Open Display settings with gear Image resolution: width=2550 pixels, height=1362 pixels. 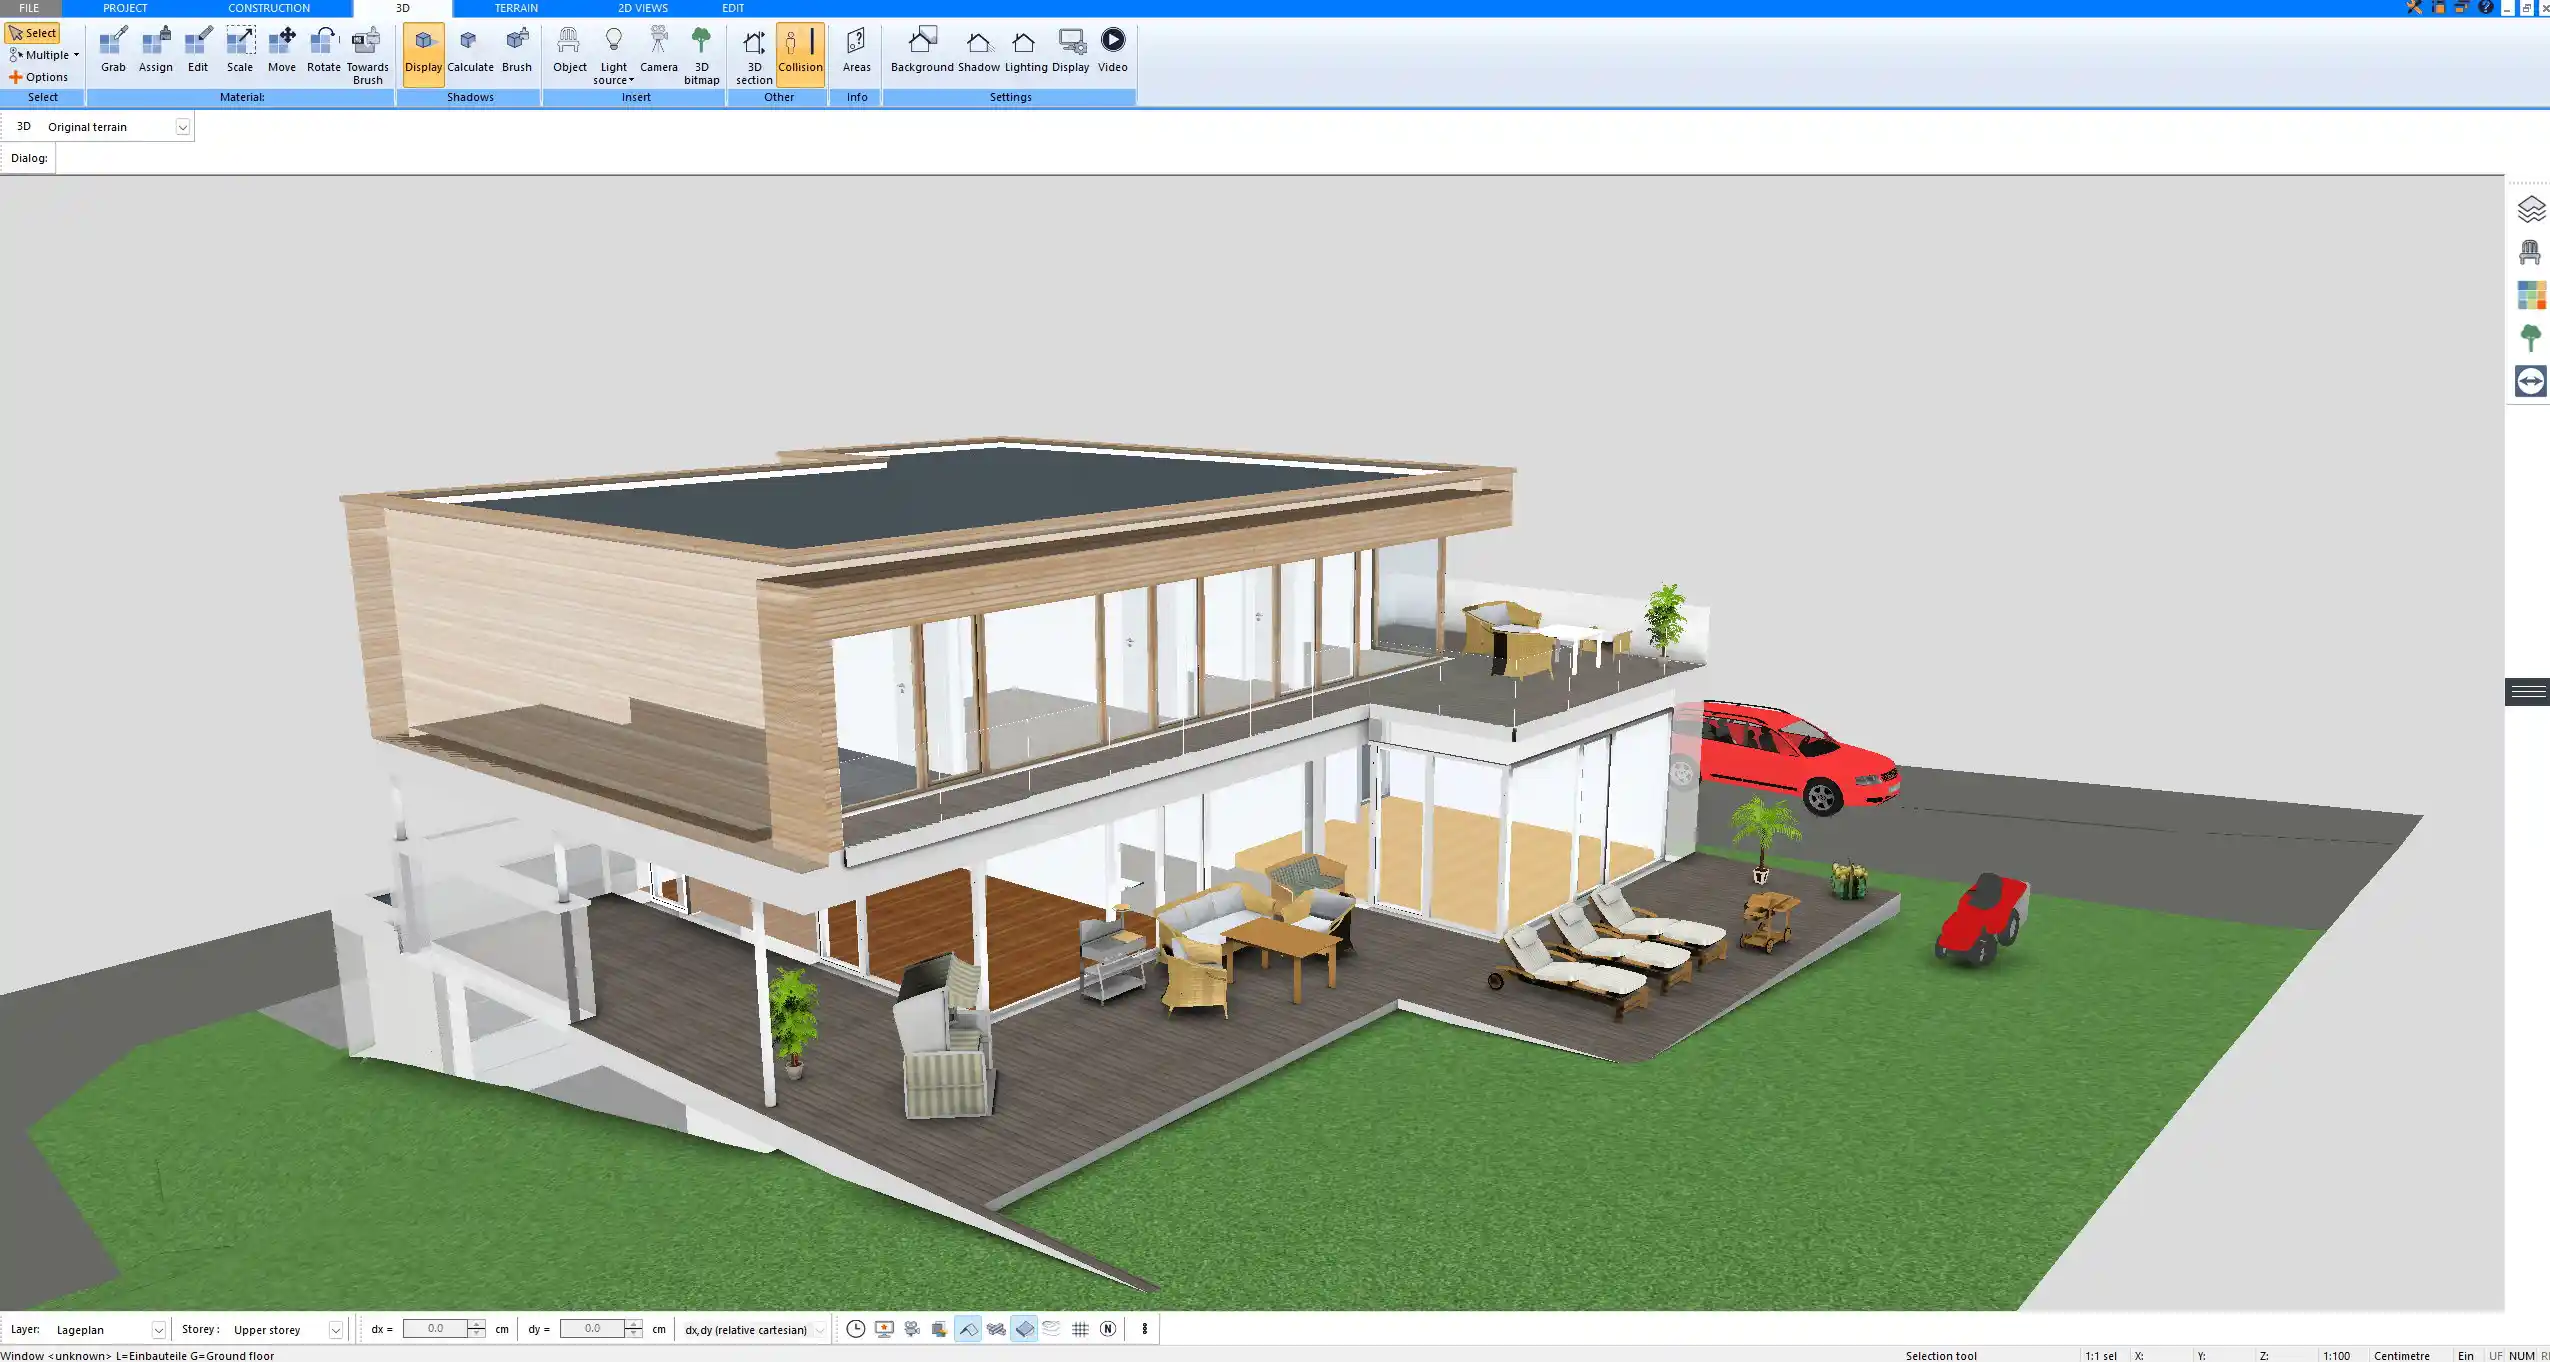1070,51
